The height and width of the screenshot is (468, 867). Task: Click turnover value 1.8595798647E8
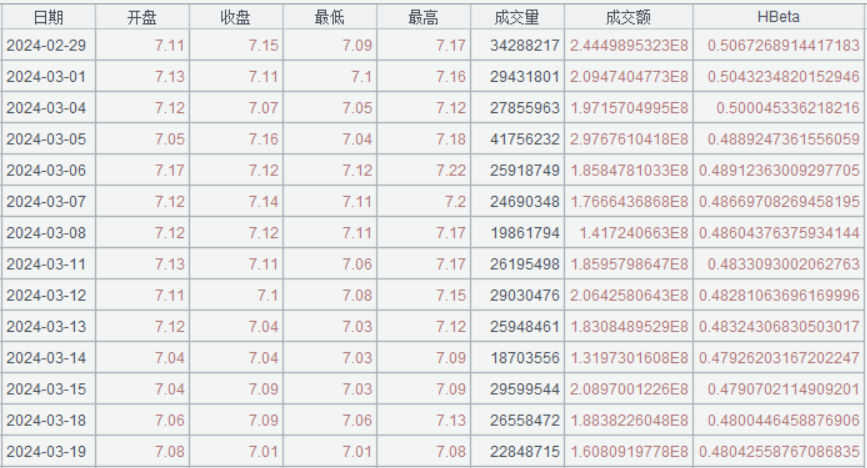coord(629,264)
